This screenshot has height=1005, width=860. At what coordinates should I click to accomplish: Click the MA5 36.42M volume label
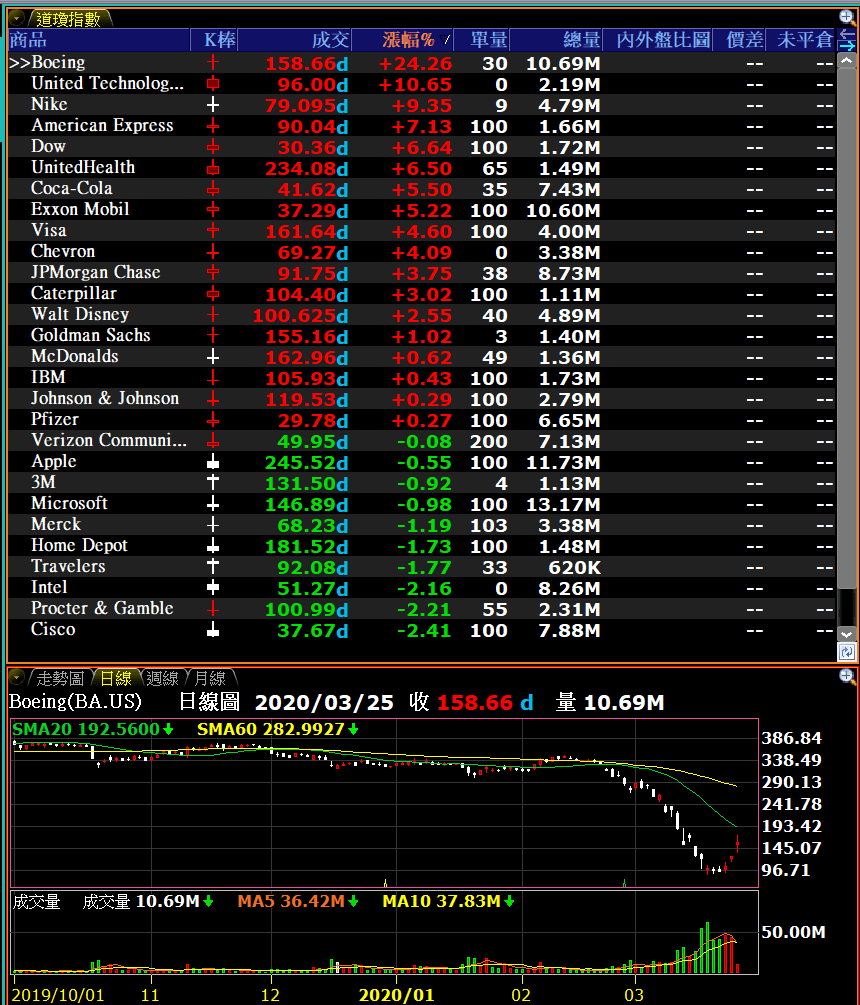pyautogui.click(x=298, y=901)
